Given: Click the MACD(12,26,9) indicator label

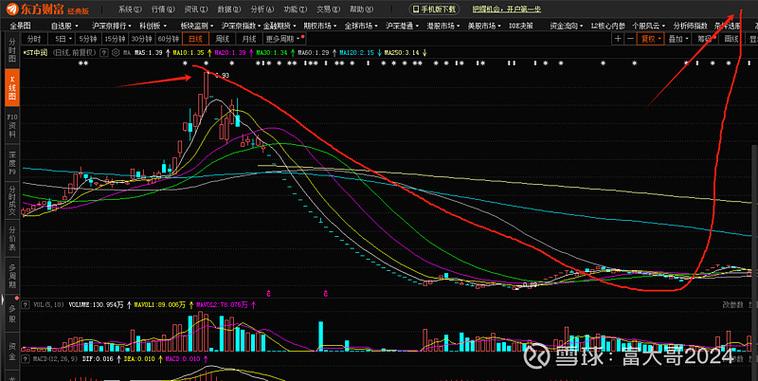Looking at the screenshot, I should click(54, 358).
